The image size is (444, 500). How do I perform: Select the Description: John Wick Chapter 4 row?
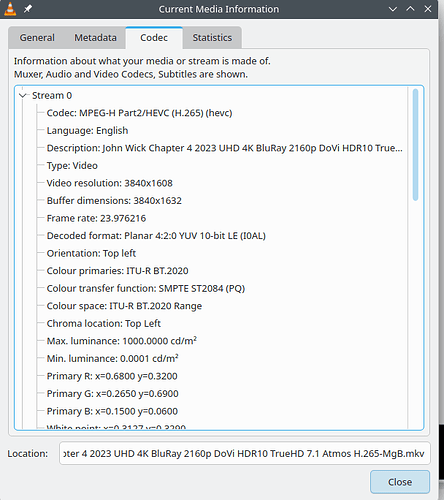pyautogui.click(x=225, y=148)
